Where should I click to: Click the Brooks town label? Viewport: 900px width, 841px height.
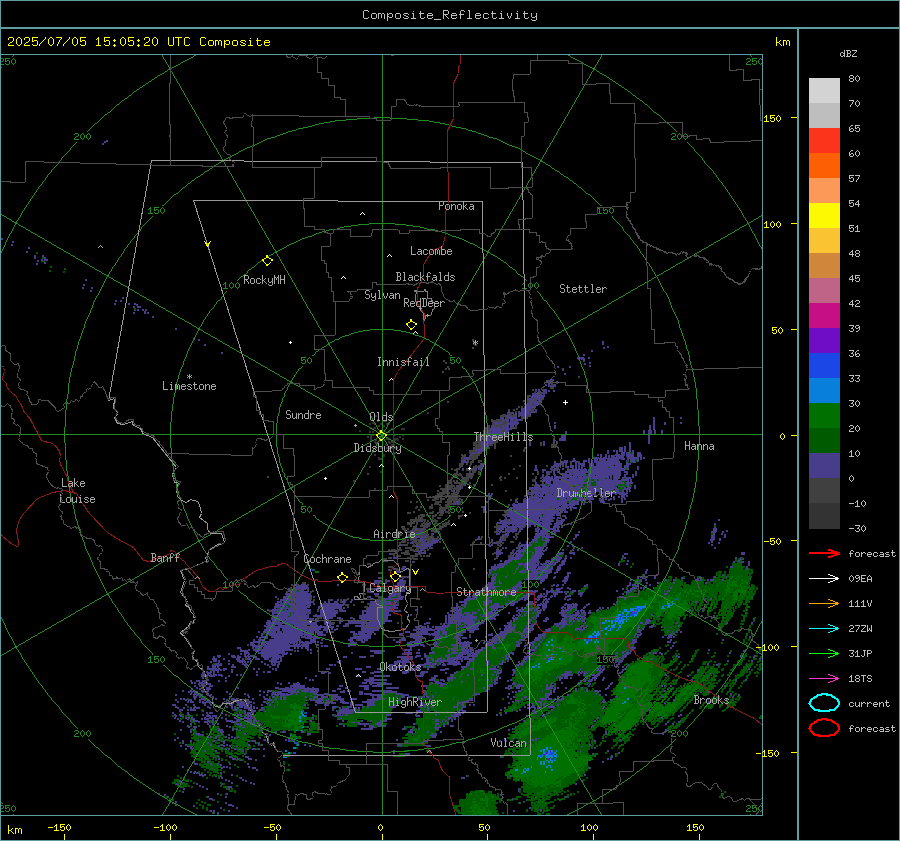point(711,700)
